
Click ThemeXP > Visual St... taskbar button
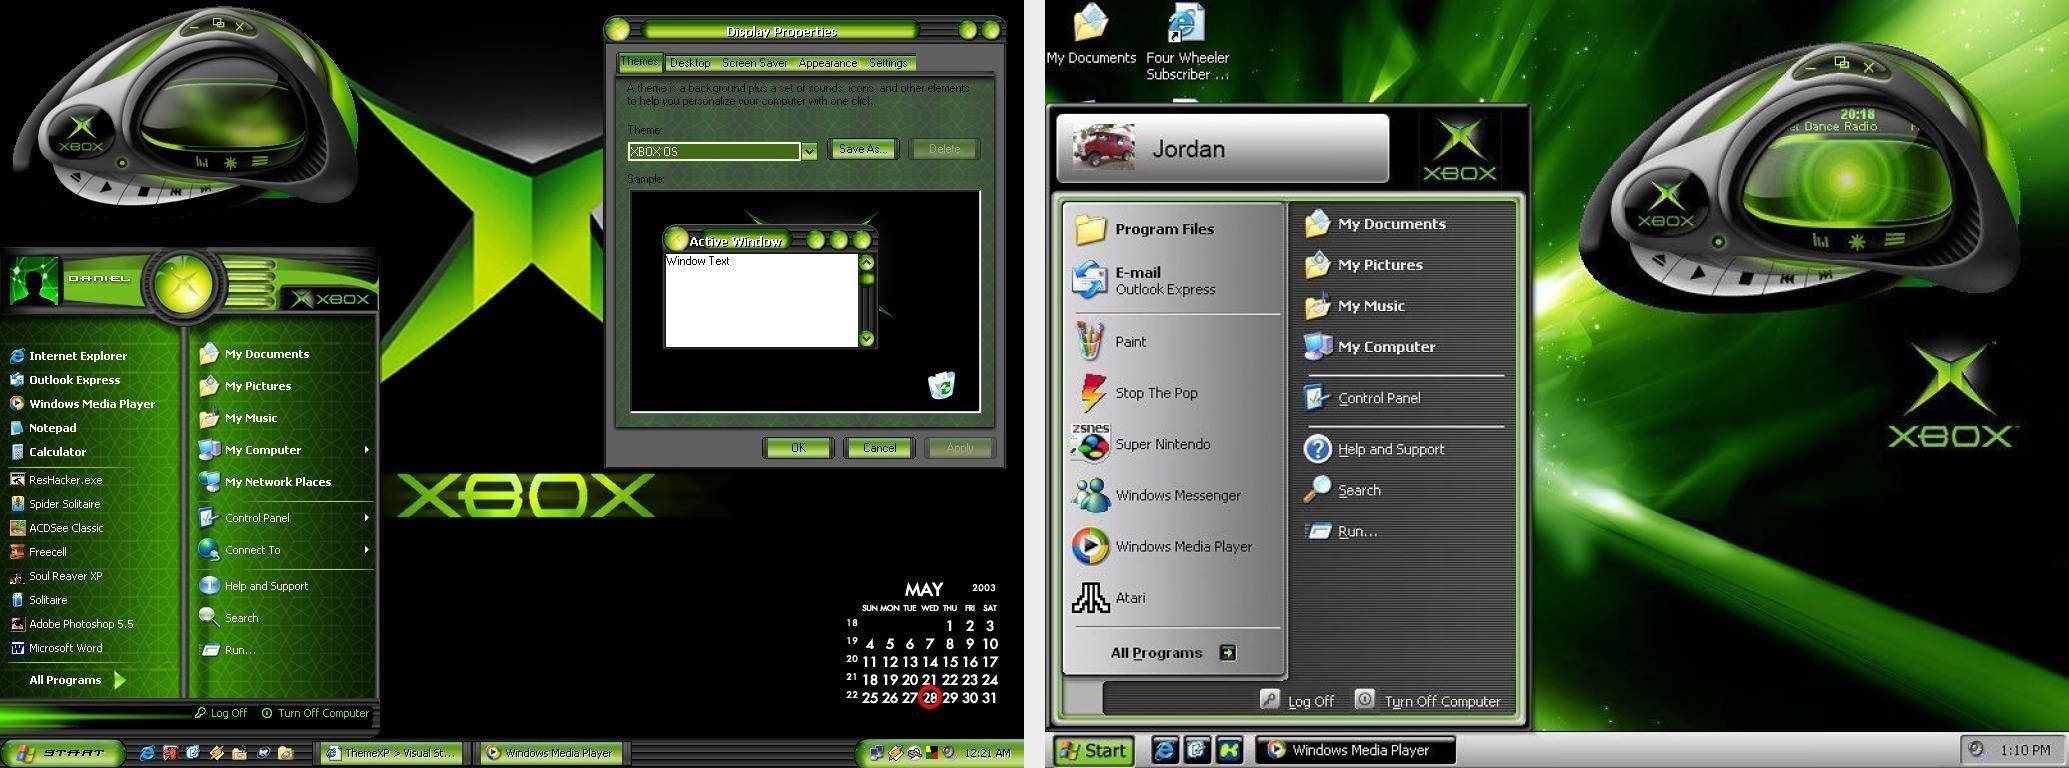(x=393, y=753)
